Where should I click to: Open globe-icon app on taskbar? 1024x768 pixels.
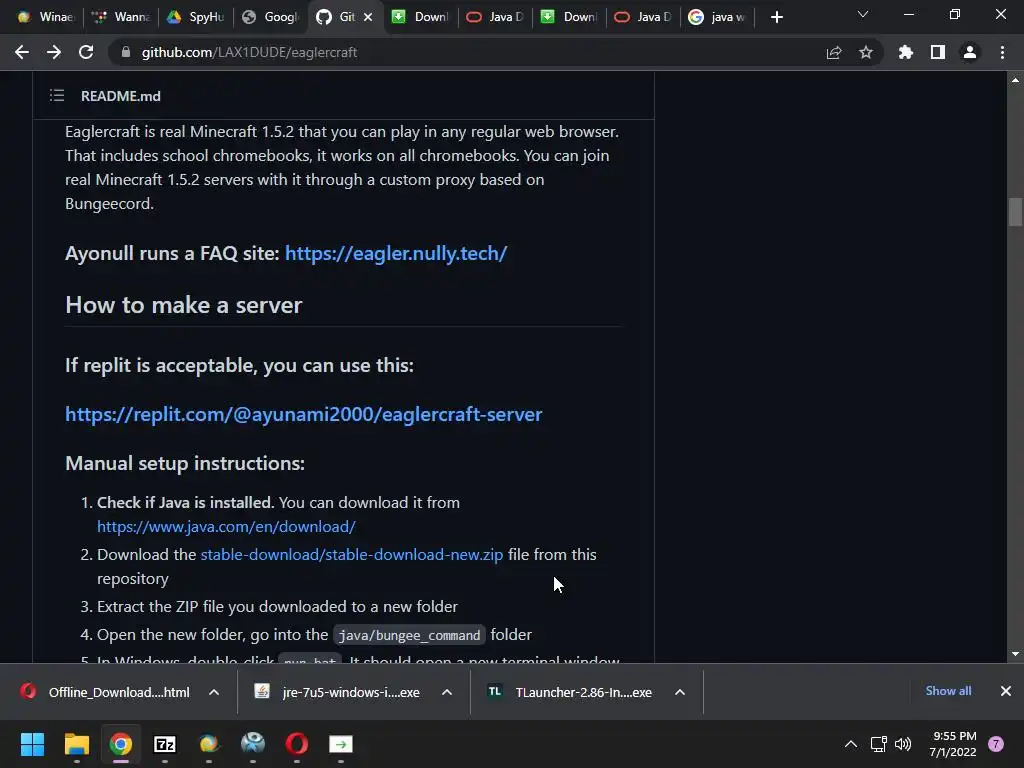(208, 744)
